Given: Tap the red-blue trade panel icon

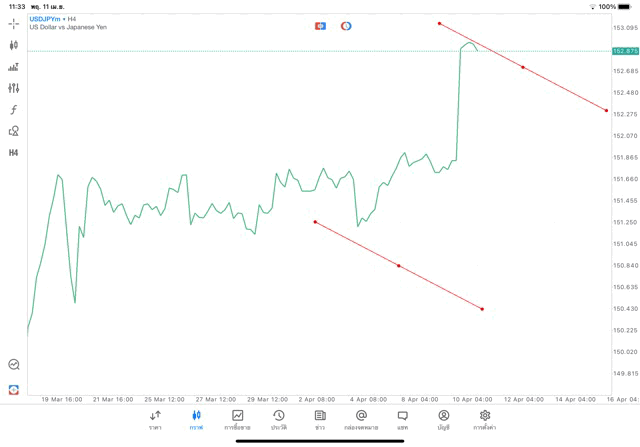Looking at the screenshot, I should pyautogui.click(x=320, y=26).
